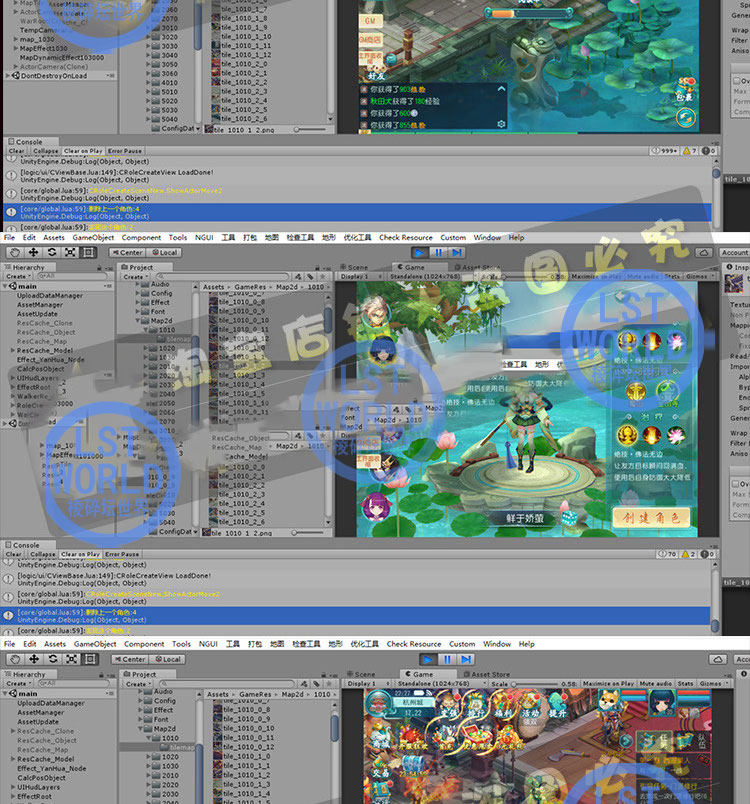Open Create dropdown in middle Hierarchy panel
Image resolution: width=750 pixels, height=804 pixels.
coord(17,276)
